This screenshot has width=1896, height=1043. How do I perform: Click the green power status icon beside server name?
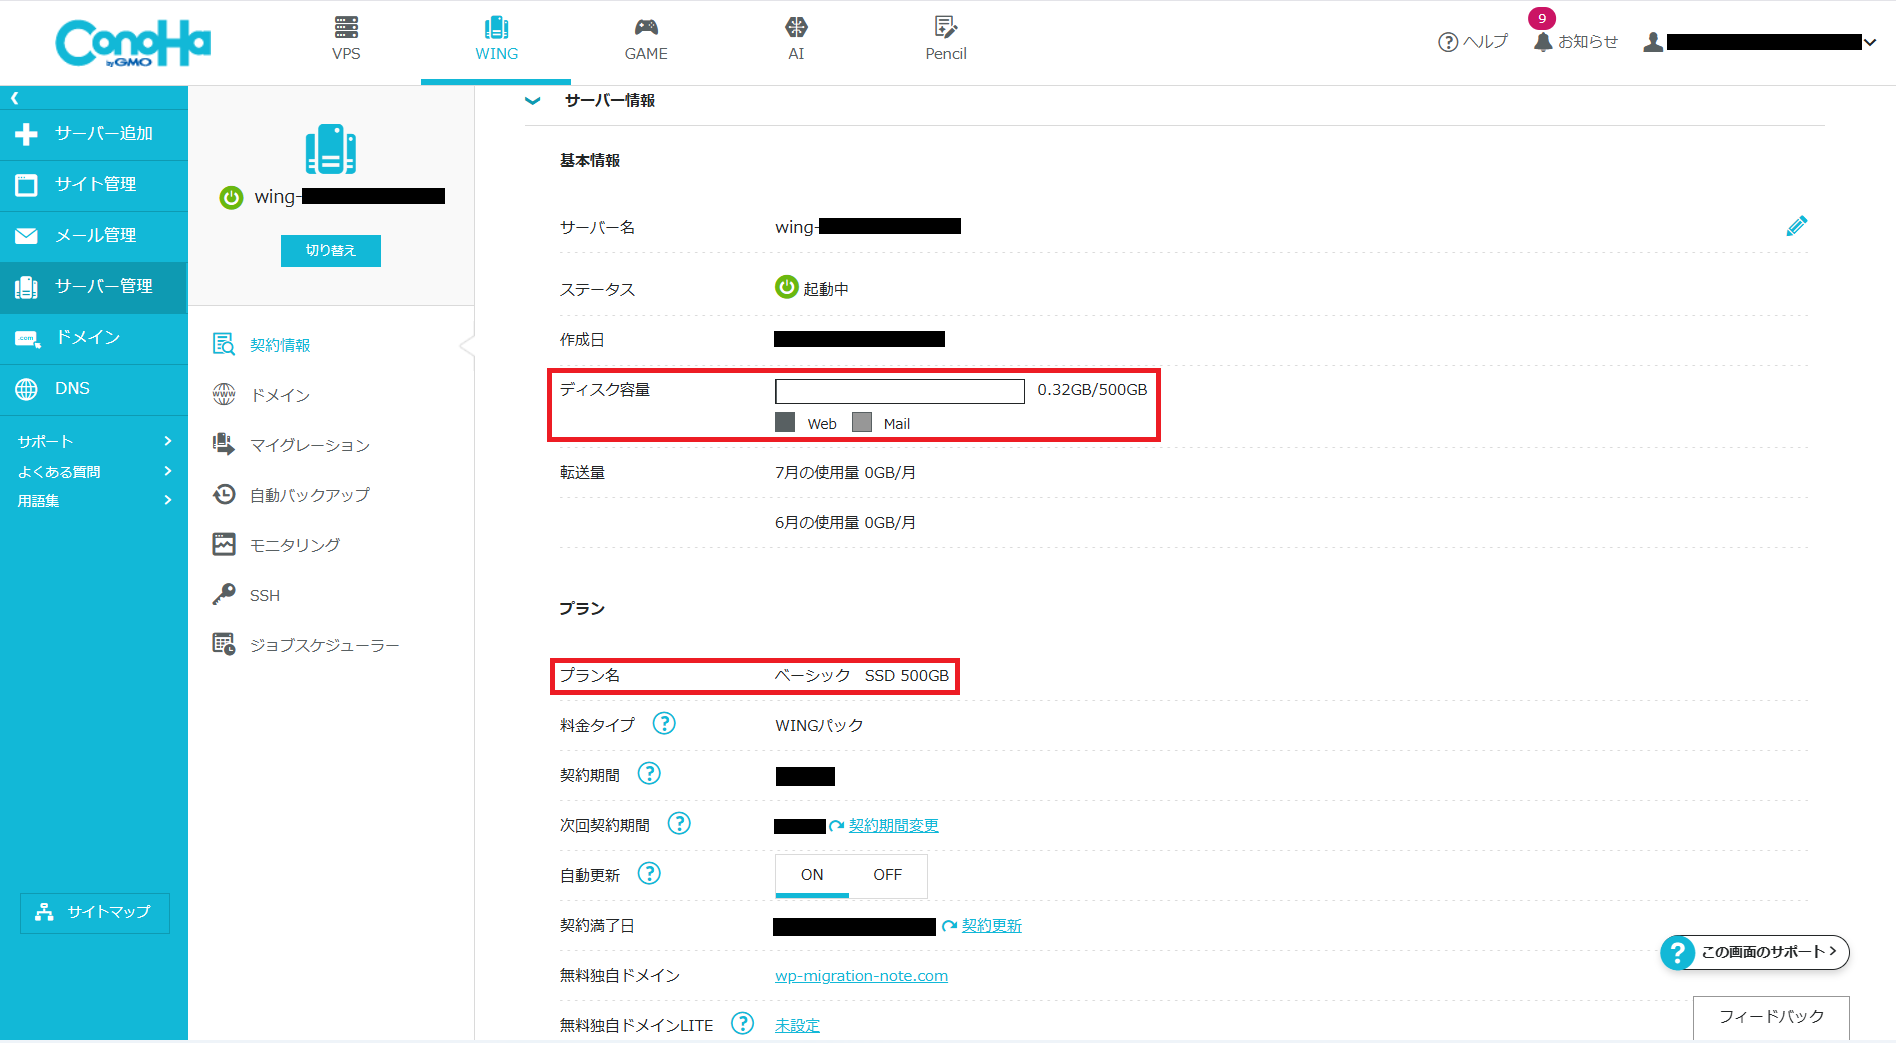(231, 197)
